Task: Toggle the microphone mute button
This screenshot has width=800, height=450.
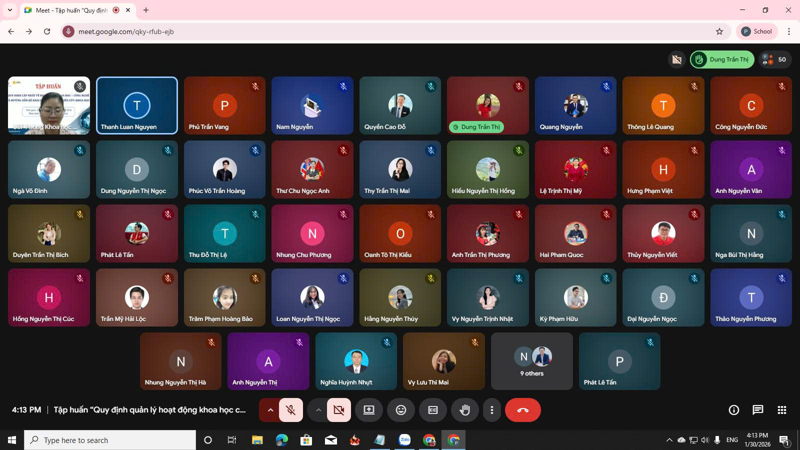Action: click(291, 410)
